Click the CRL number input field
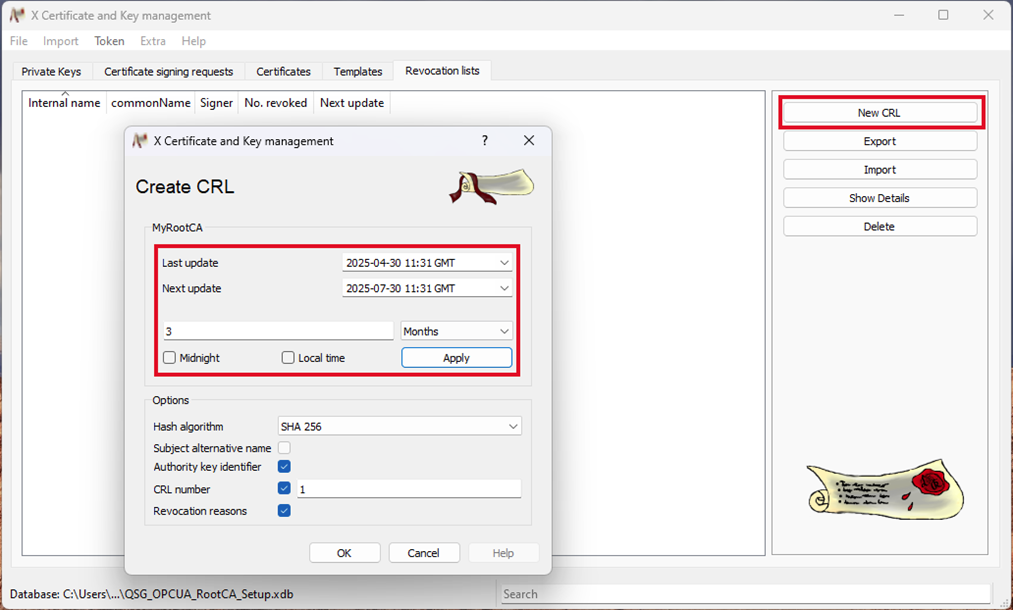Viewport: 1013px width, 610px height. (x=408, y=489)
